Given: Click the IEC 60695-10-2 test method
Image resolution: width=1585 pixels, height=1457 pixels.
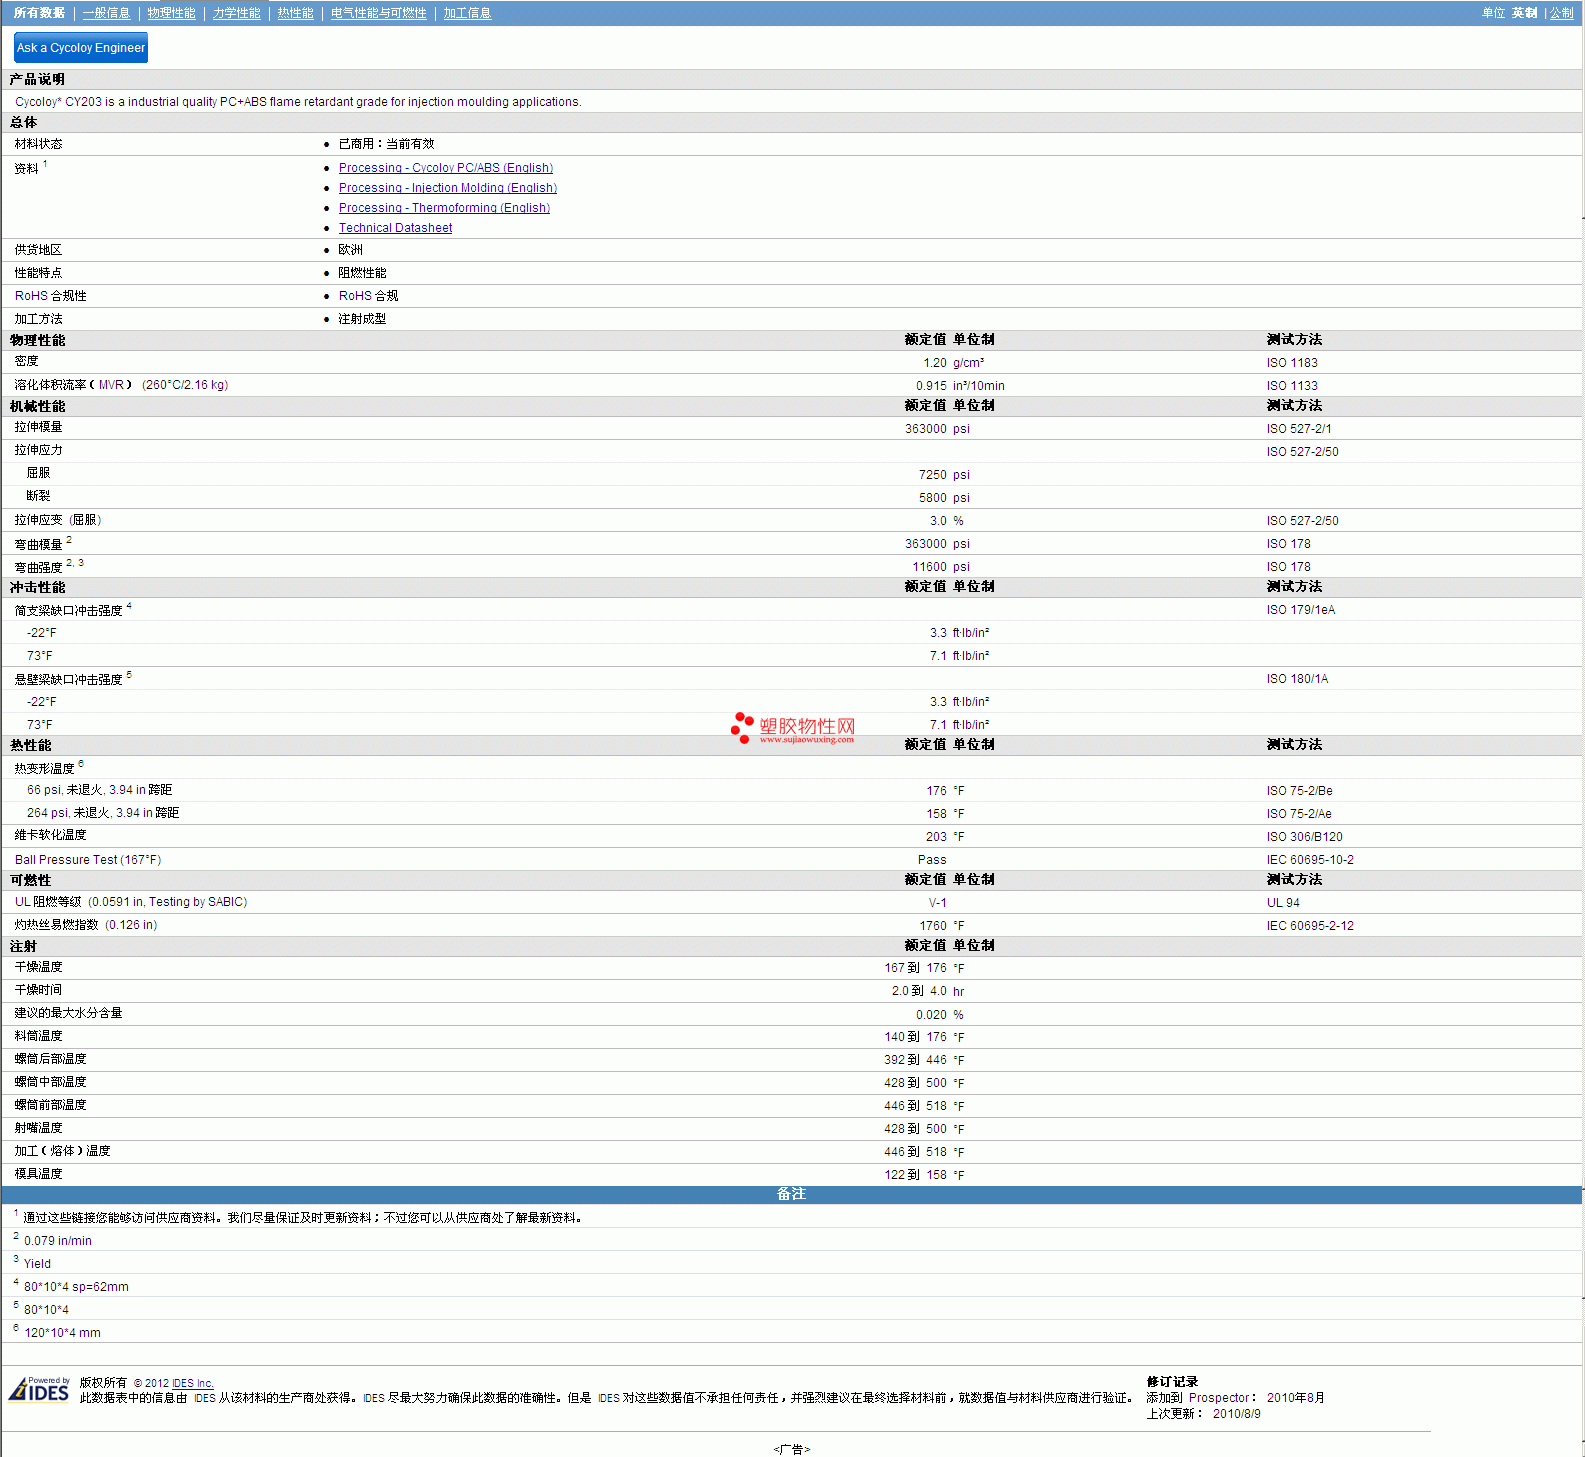Looking at the screenshot, I should click(1310, 860).
